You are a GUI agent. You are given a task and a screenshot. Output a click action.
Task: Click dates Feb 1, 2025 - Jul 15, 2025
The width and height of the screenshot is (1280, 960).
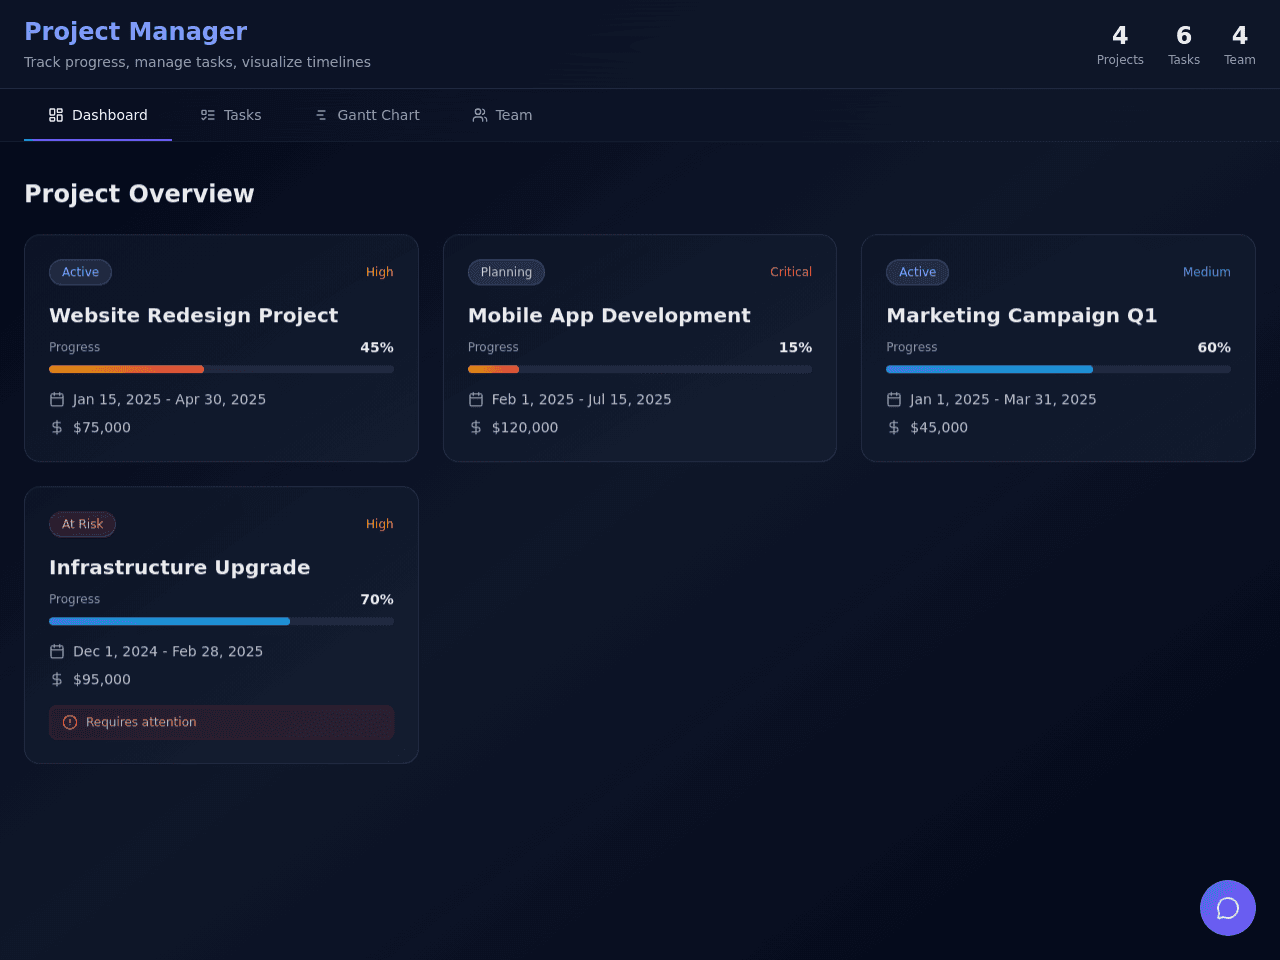click(x=582, y=399)
